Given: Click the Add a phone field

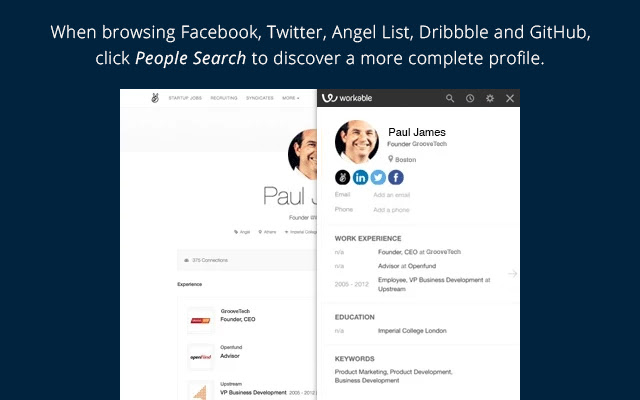Looking at the screenshot, I should (x=391, y=210).
